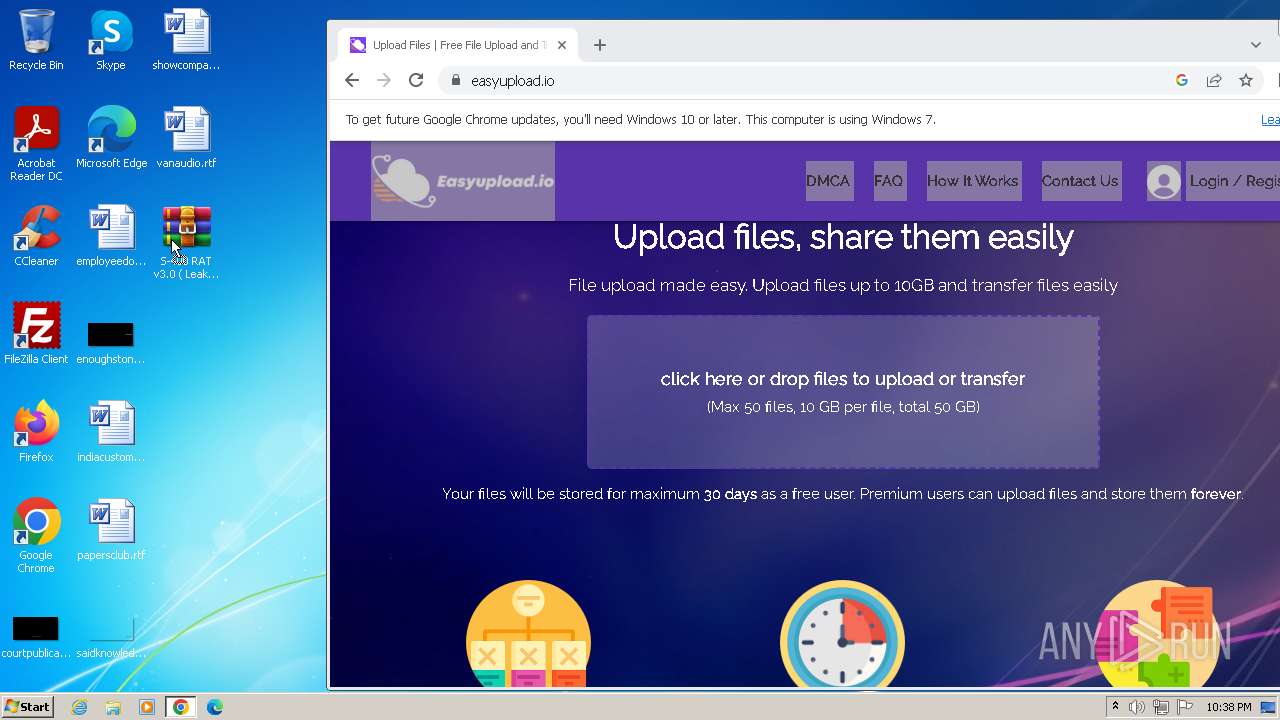Select papersclub.rtf file on desktop
Image resolution: width=1280 pixels, height=720 pixels.
pyautogui.click(x=111, y=530)
